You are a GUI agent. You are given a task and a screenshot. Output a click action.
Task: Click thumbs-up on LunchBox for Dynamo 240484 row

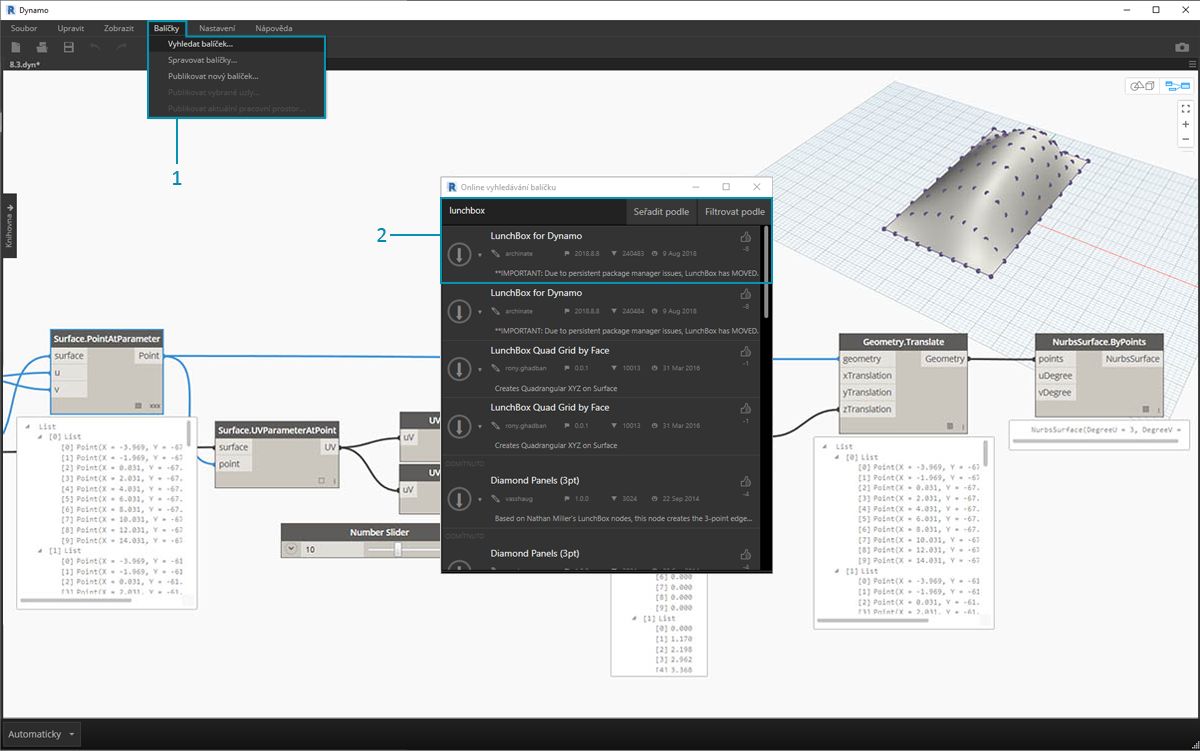pyautogui.click(x=745, y=295)
